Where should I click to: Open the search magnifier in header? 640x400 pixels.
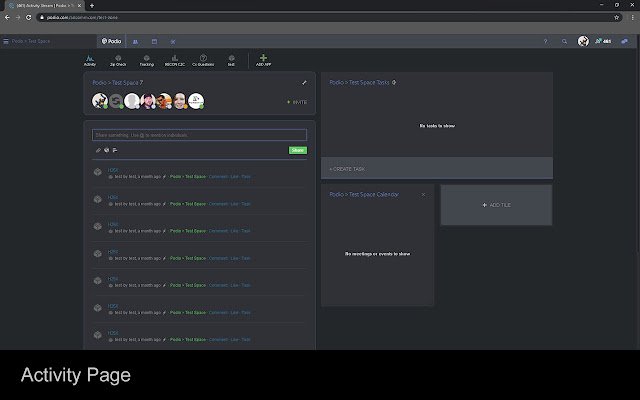[x=564, y=41]
